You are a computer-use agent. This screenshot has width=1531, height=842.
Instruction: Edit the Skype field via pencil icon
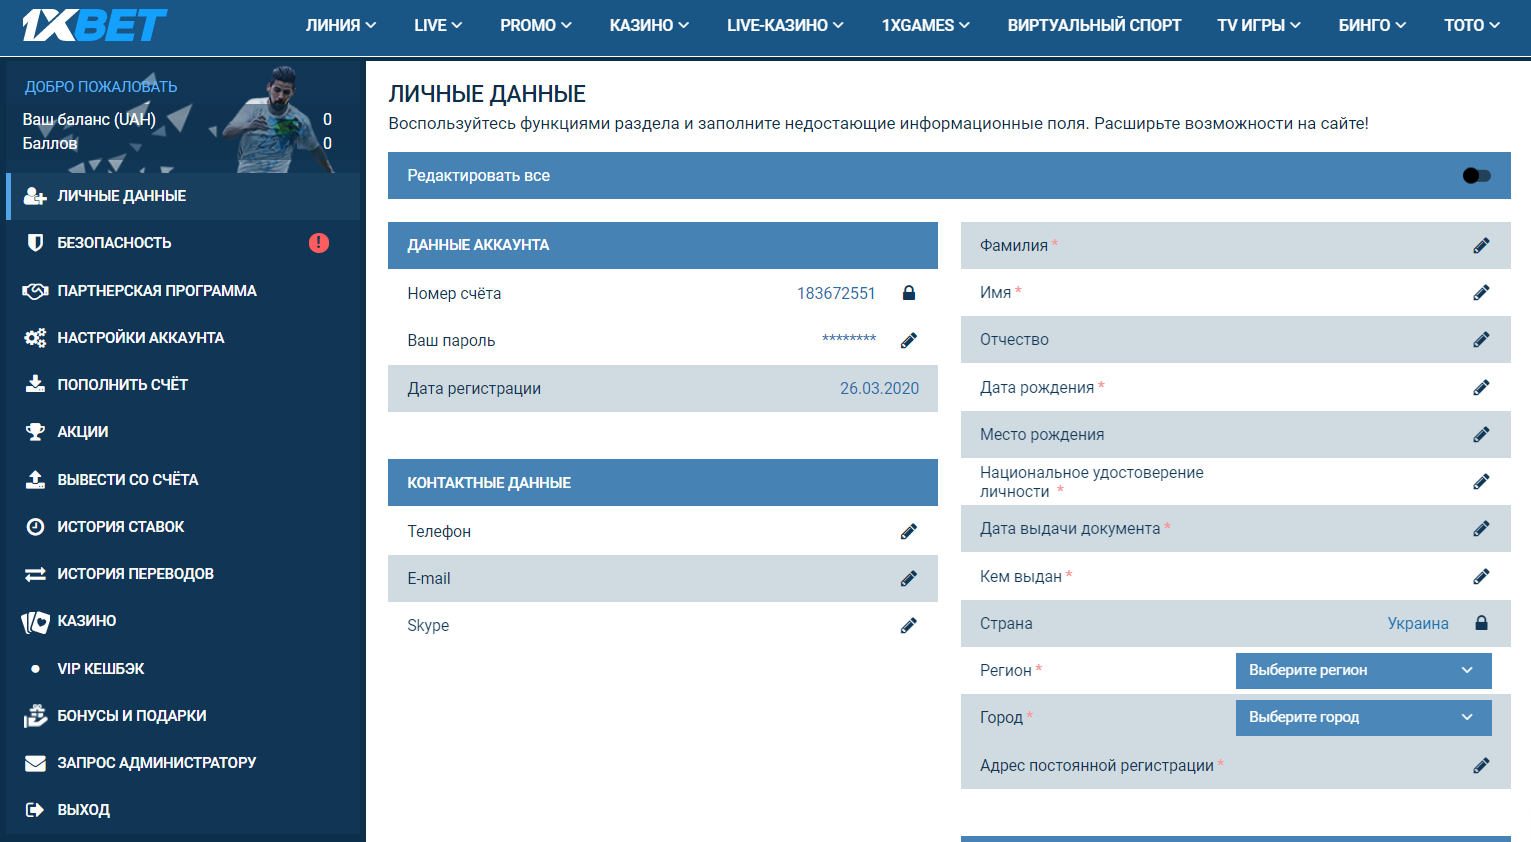tap(908, 626)
